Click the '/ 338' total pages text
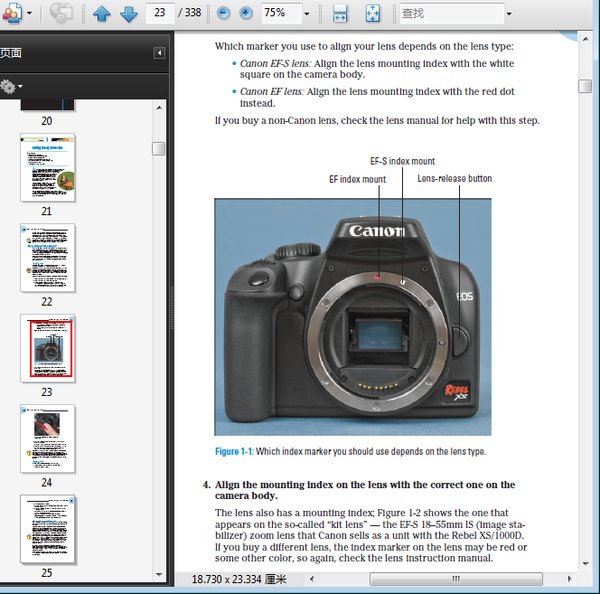The height and width of the screenshot is (594, 600). pos(190,13)
